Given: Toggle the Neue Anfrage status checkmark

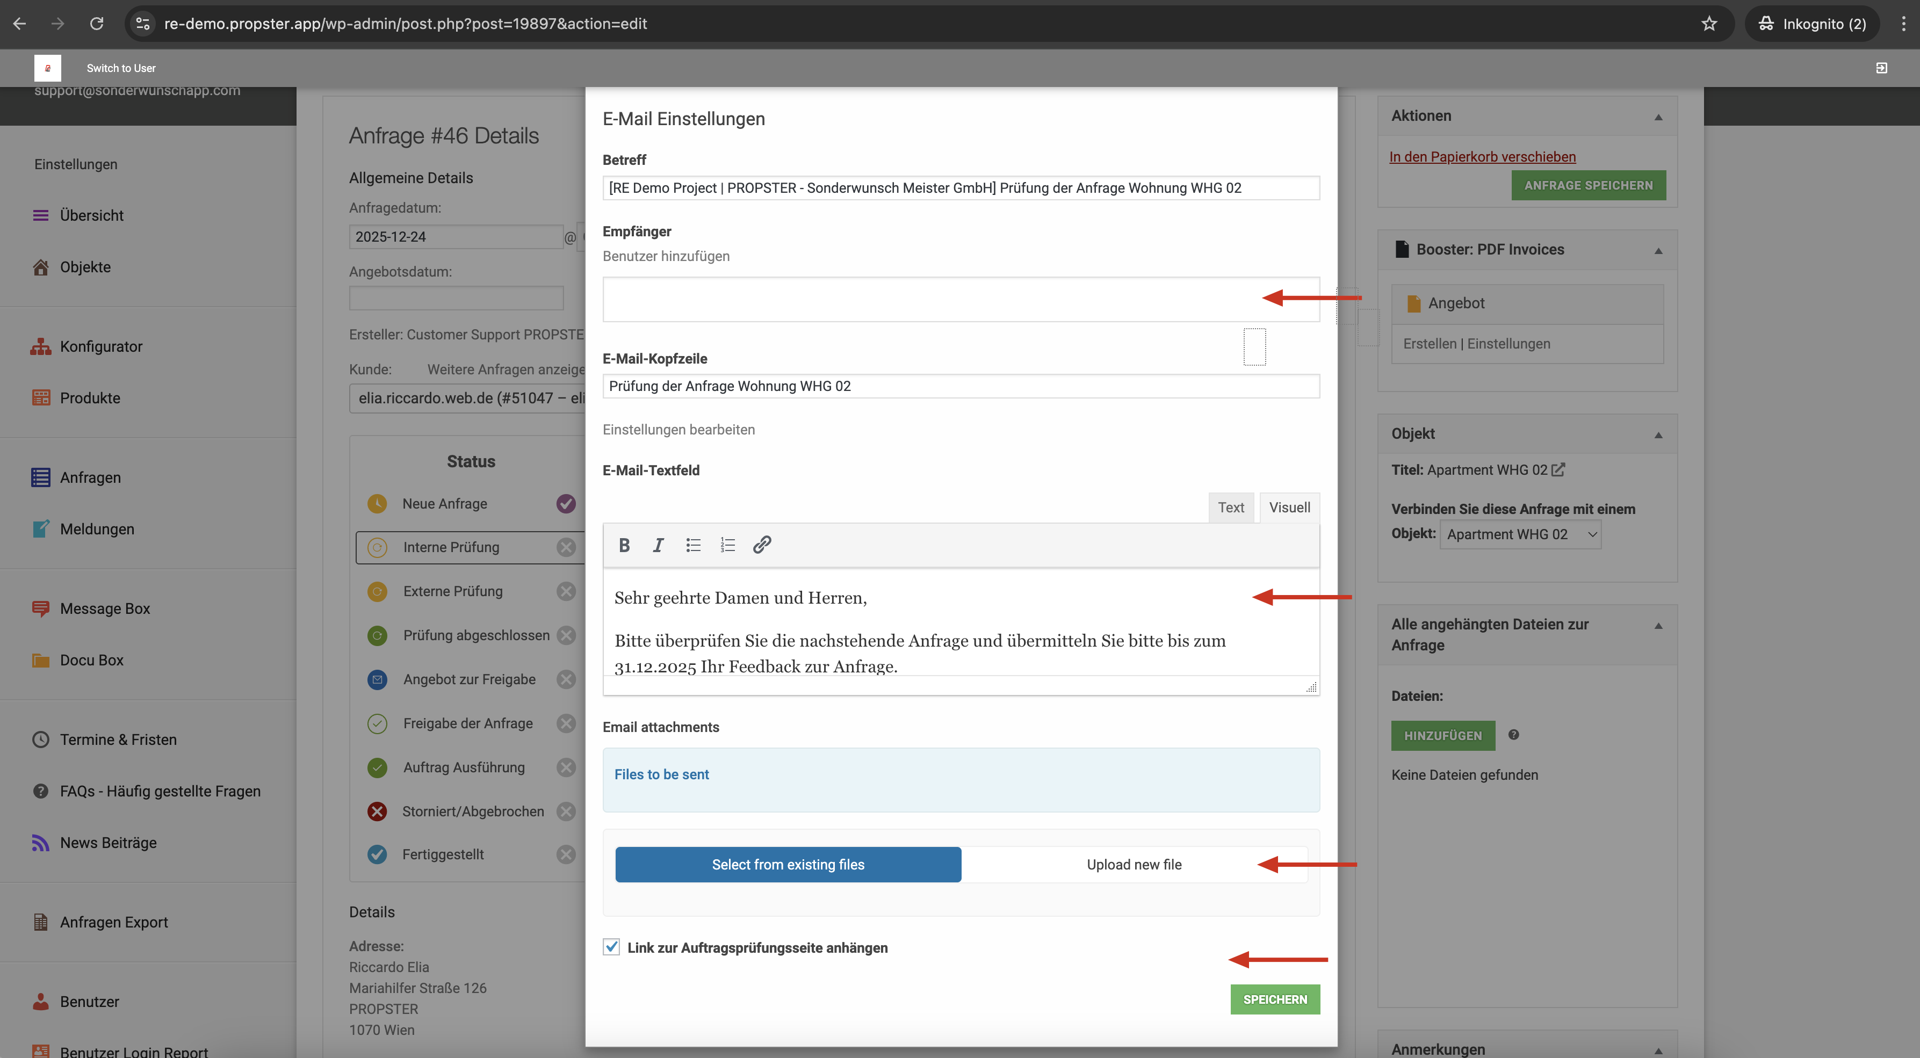Looking at the screenshot, I should (x=566, y=504).
